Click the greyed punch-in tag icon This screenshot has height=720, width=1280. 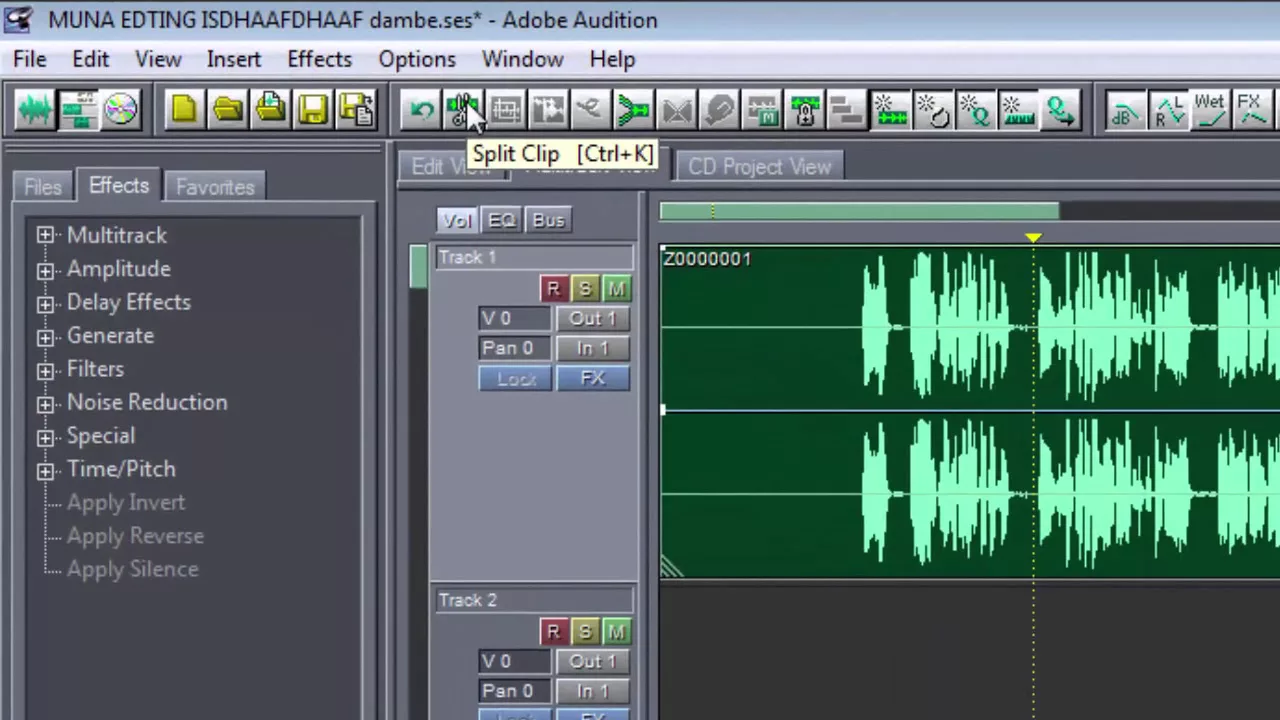coord(719,110)
